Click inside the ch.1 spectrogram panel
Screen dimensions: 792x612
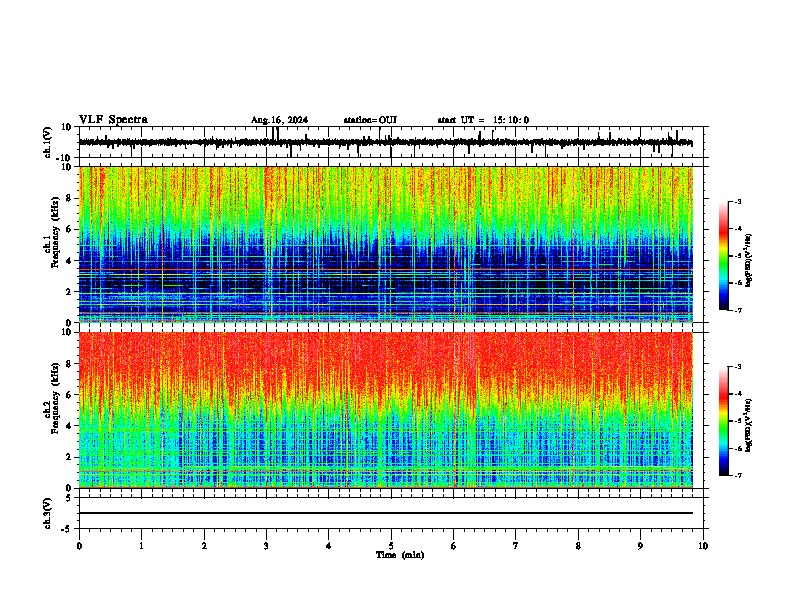coord(385,244)
